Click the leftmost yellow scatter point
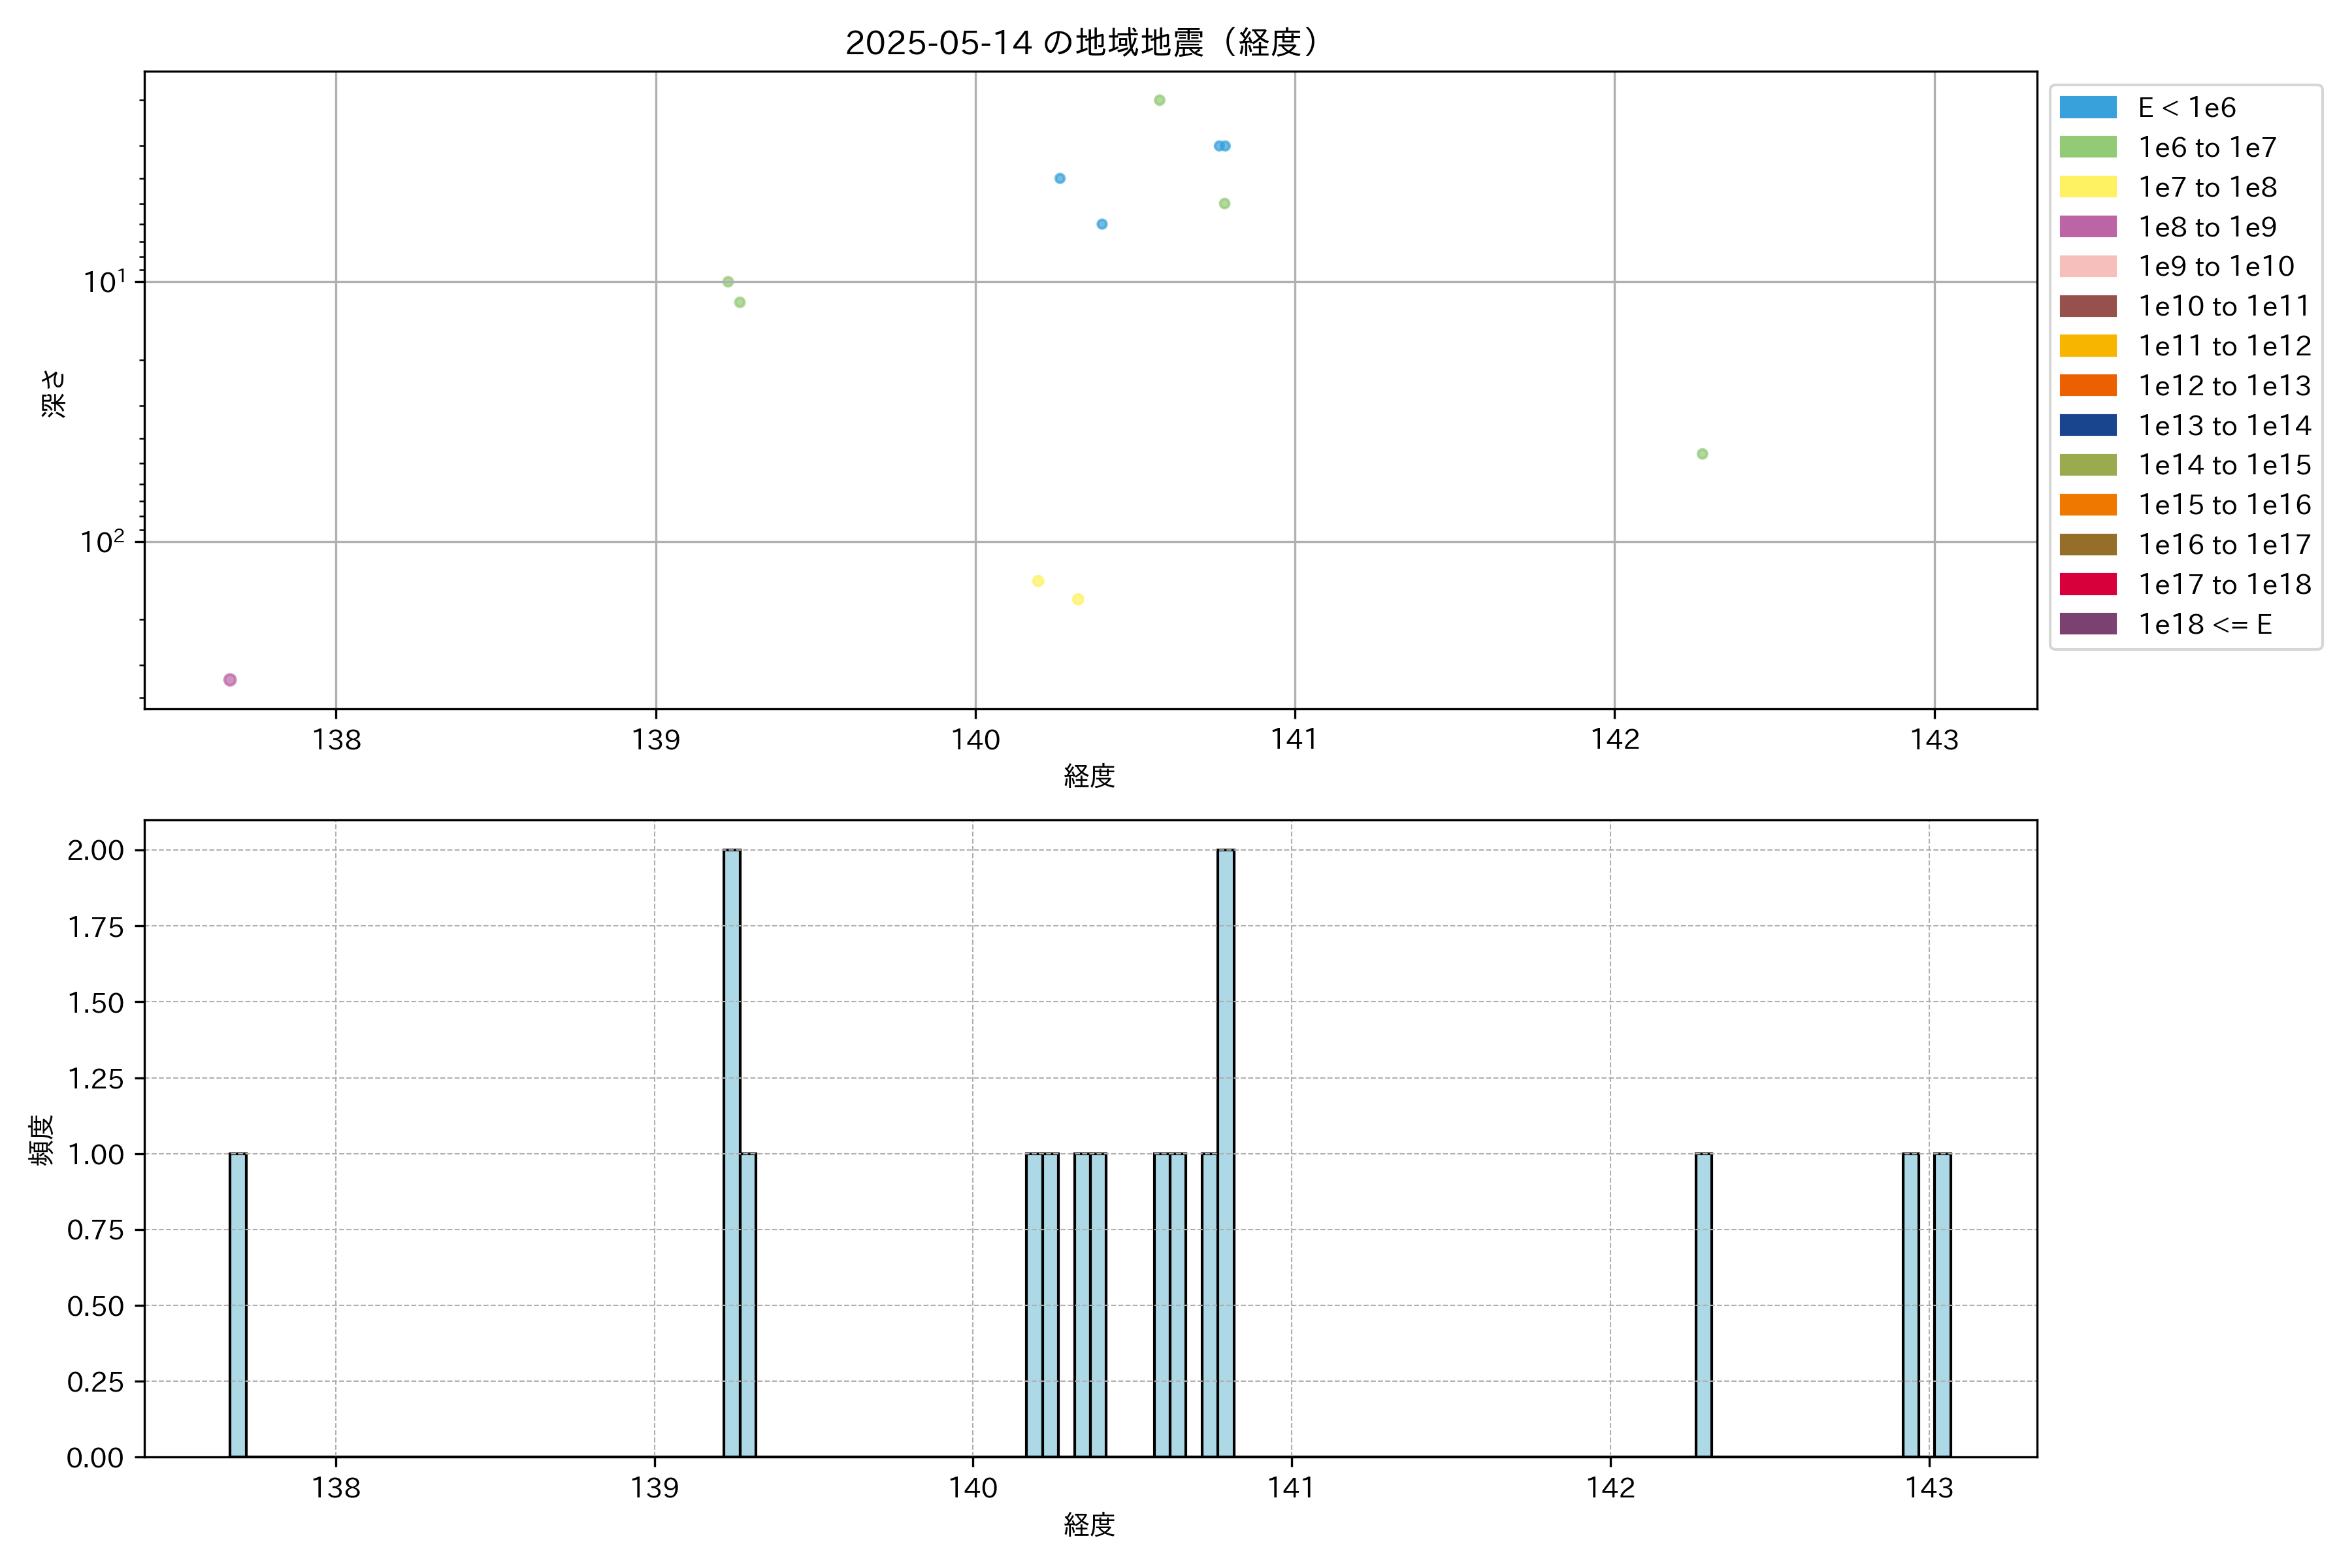Viewport: 2352px width, 1568px height. 1038,581
